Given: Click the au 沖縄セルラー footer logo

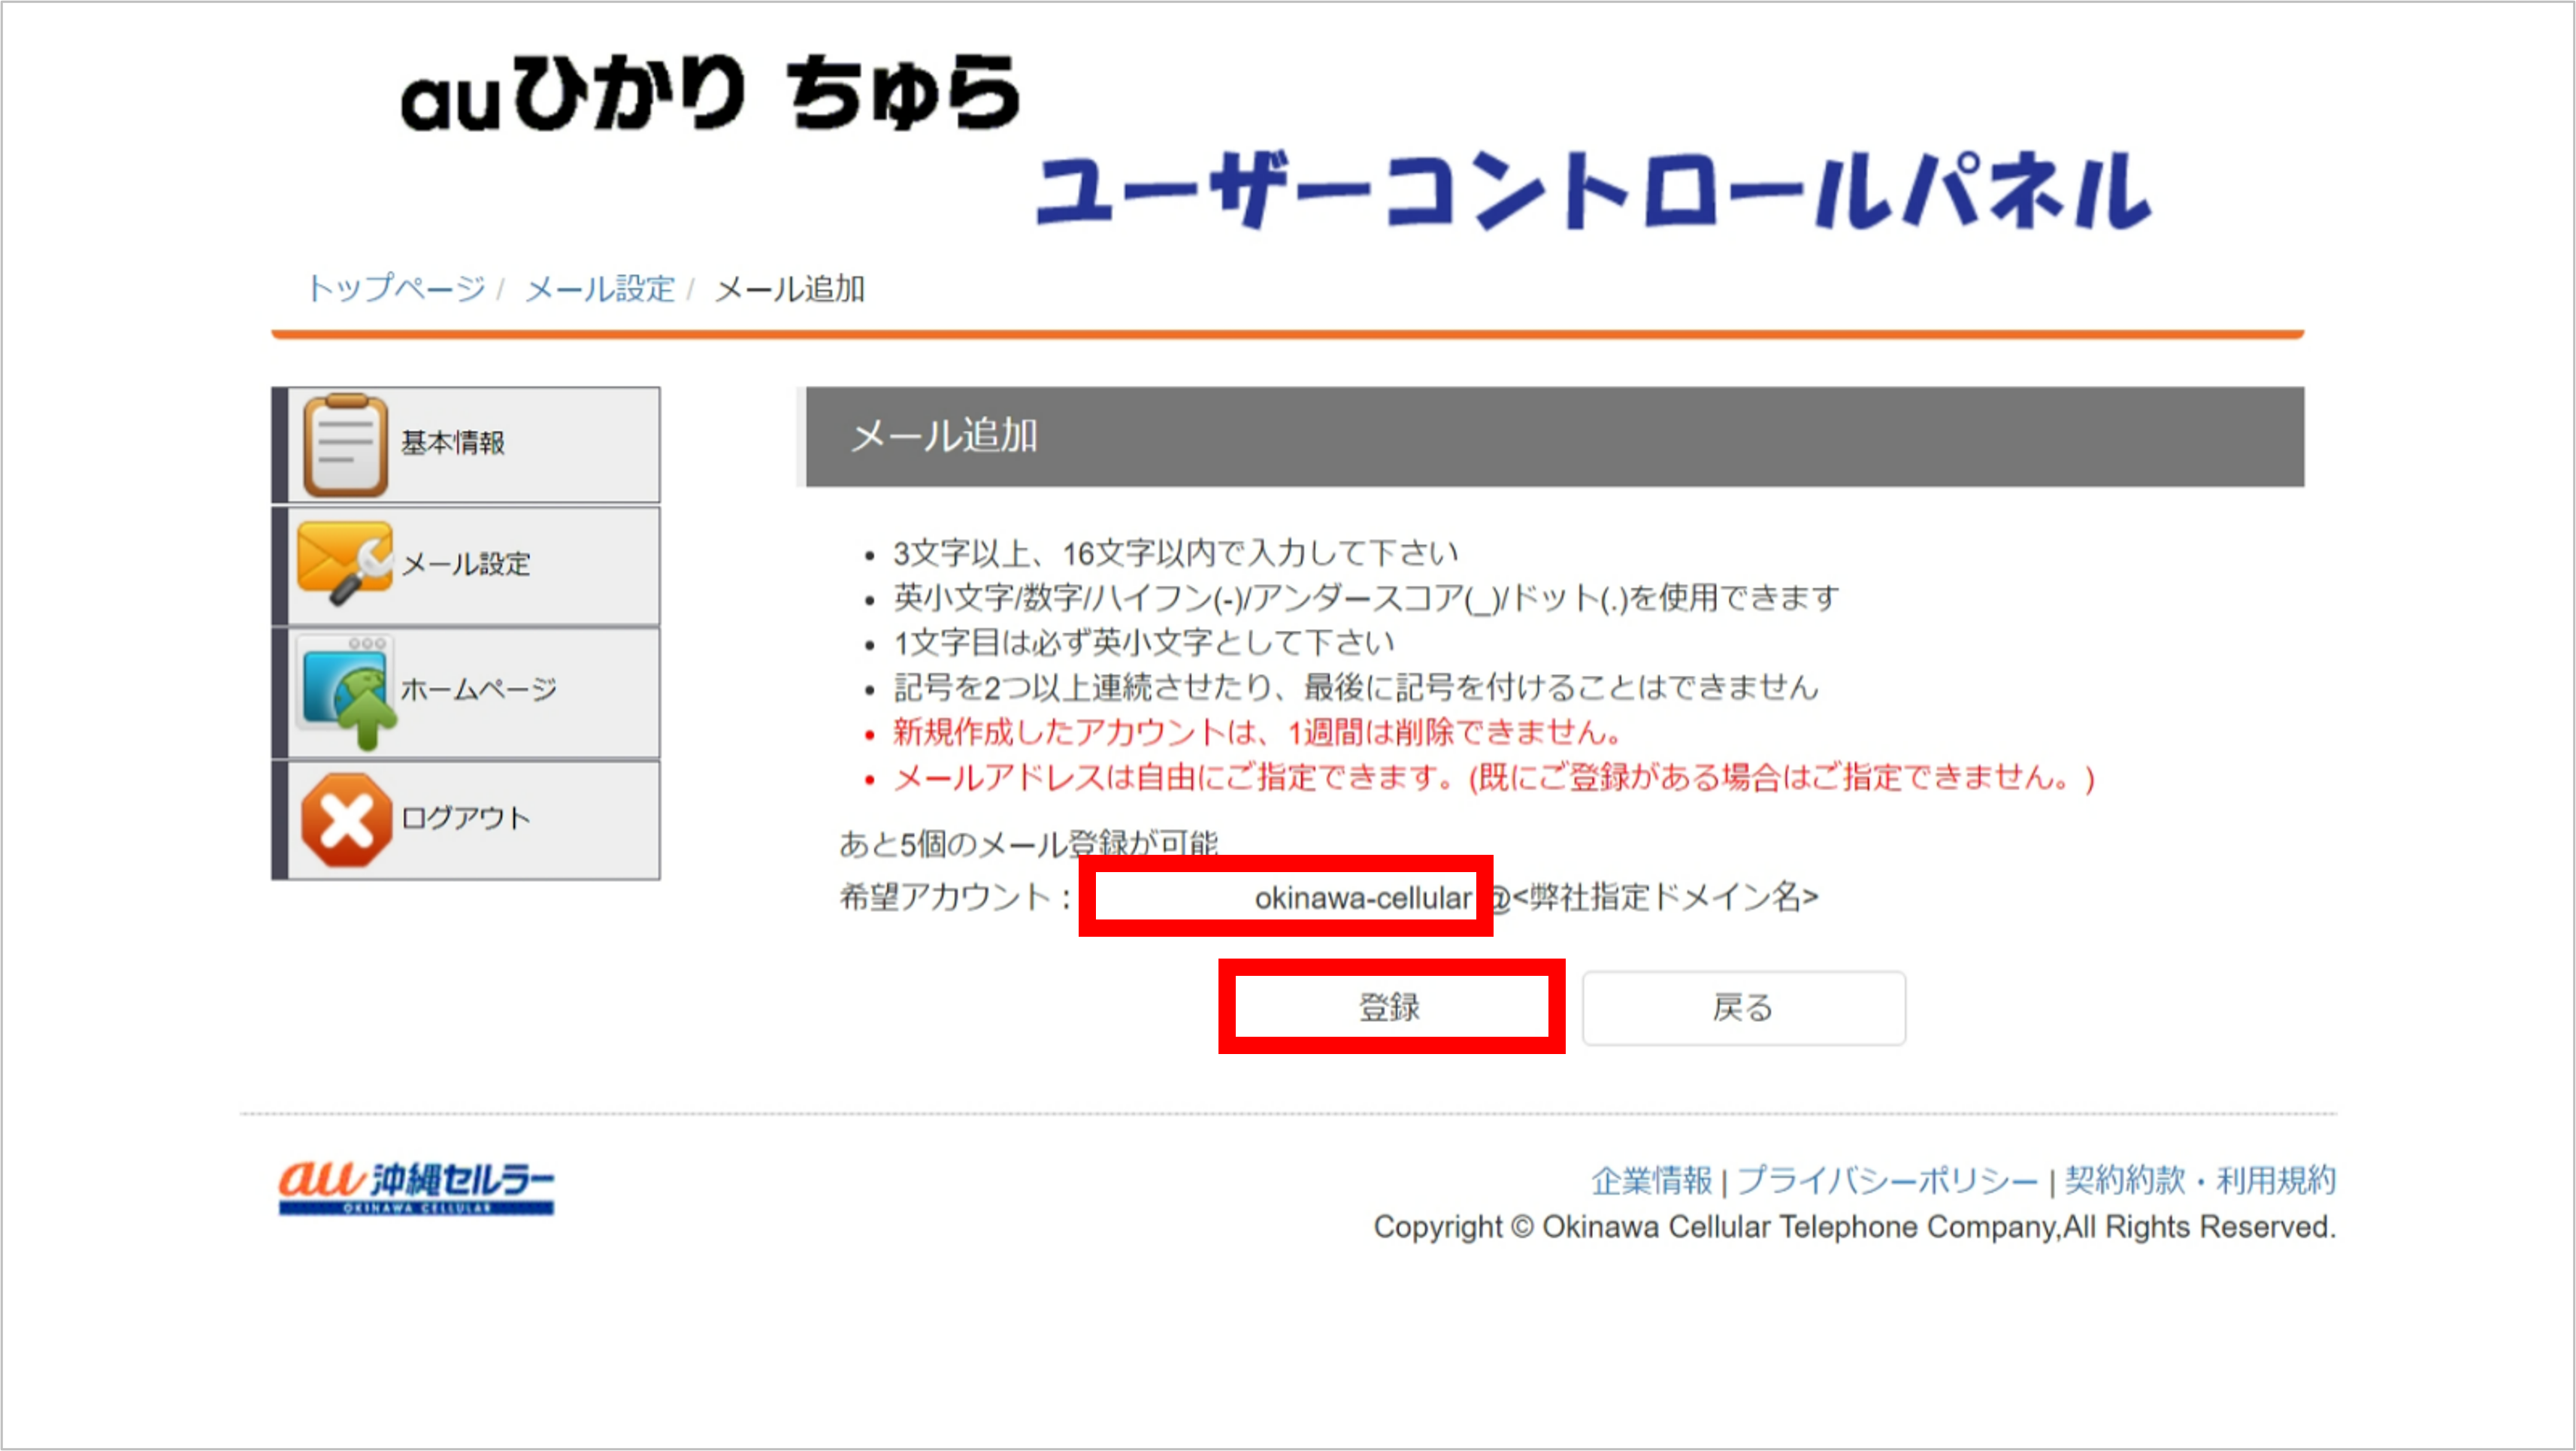Looking at the screenshot, I should tap(416, 1188).
